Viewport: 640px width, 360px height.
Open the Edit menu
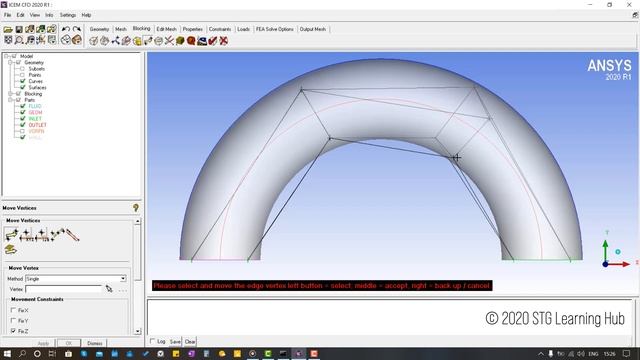click(20, 15)
